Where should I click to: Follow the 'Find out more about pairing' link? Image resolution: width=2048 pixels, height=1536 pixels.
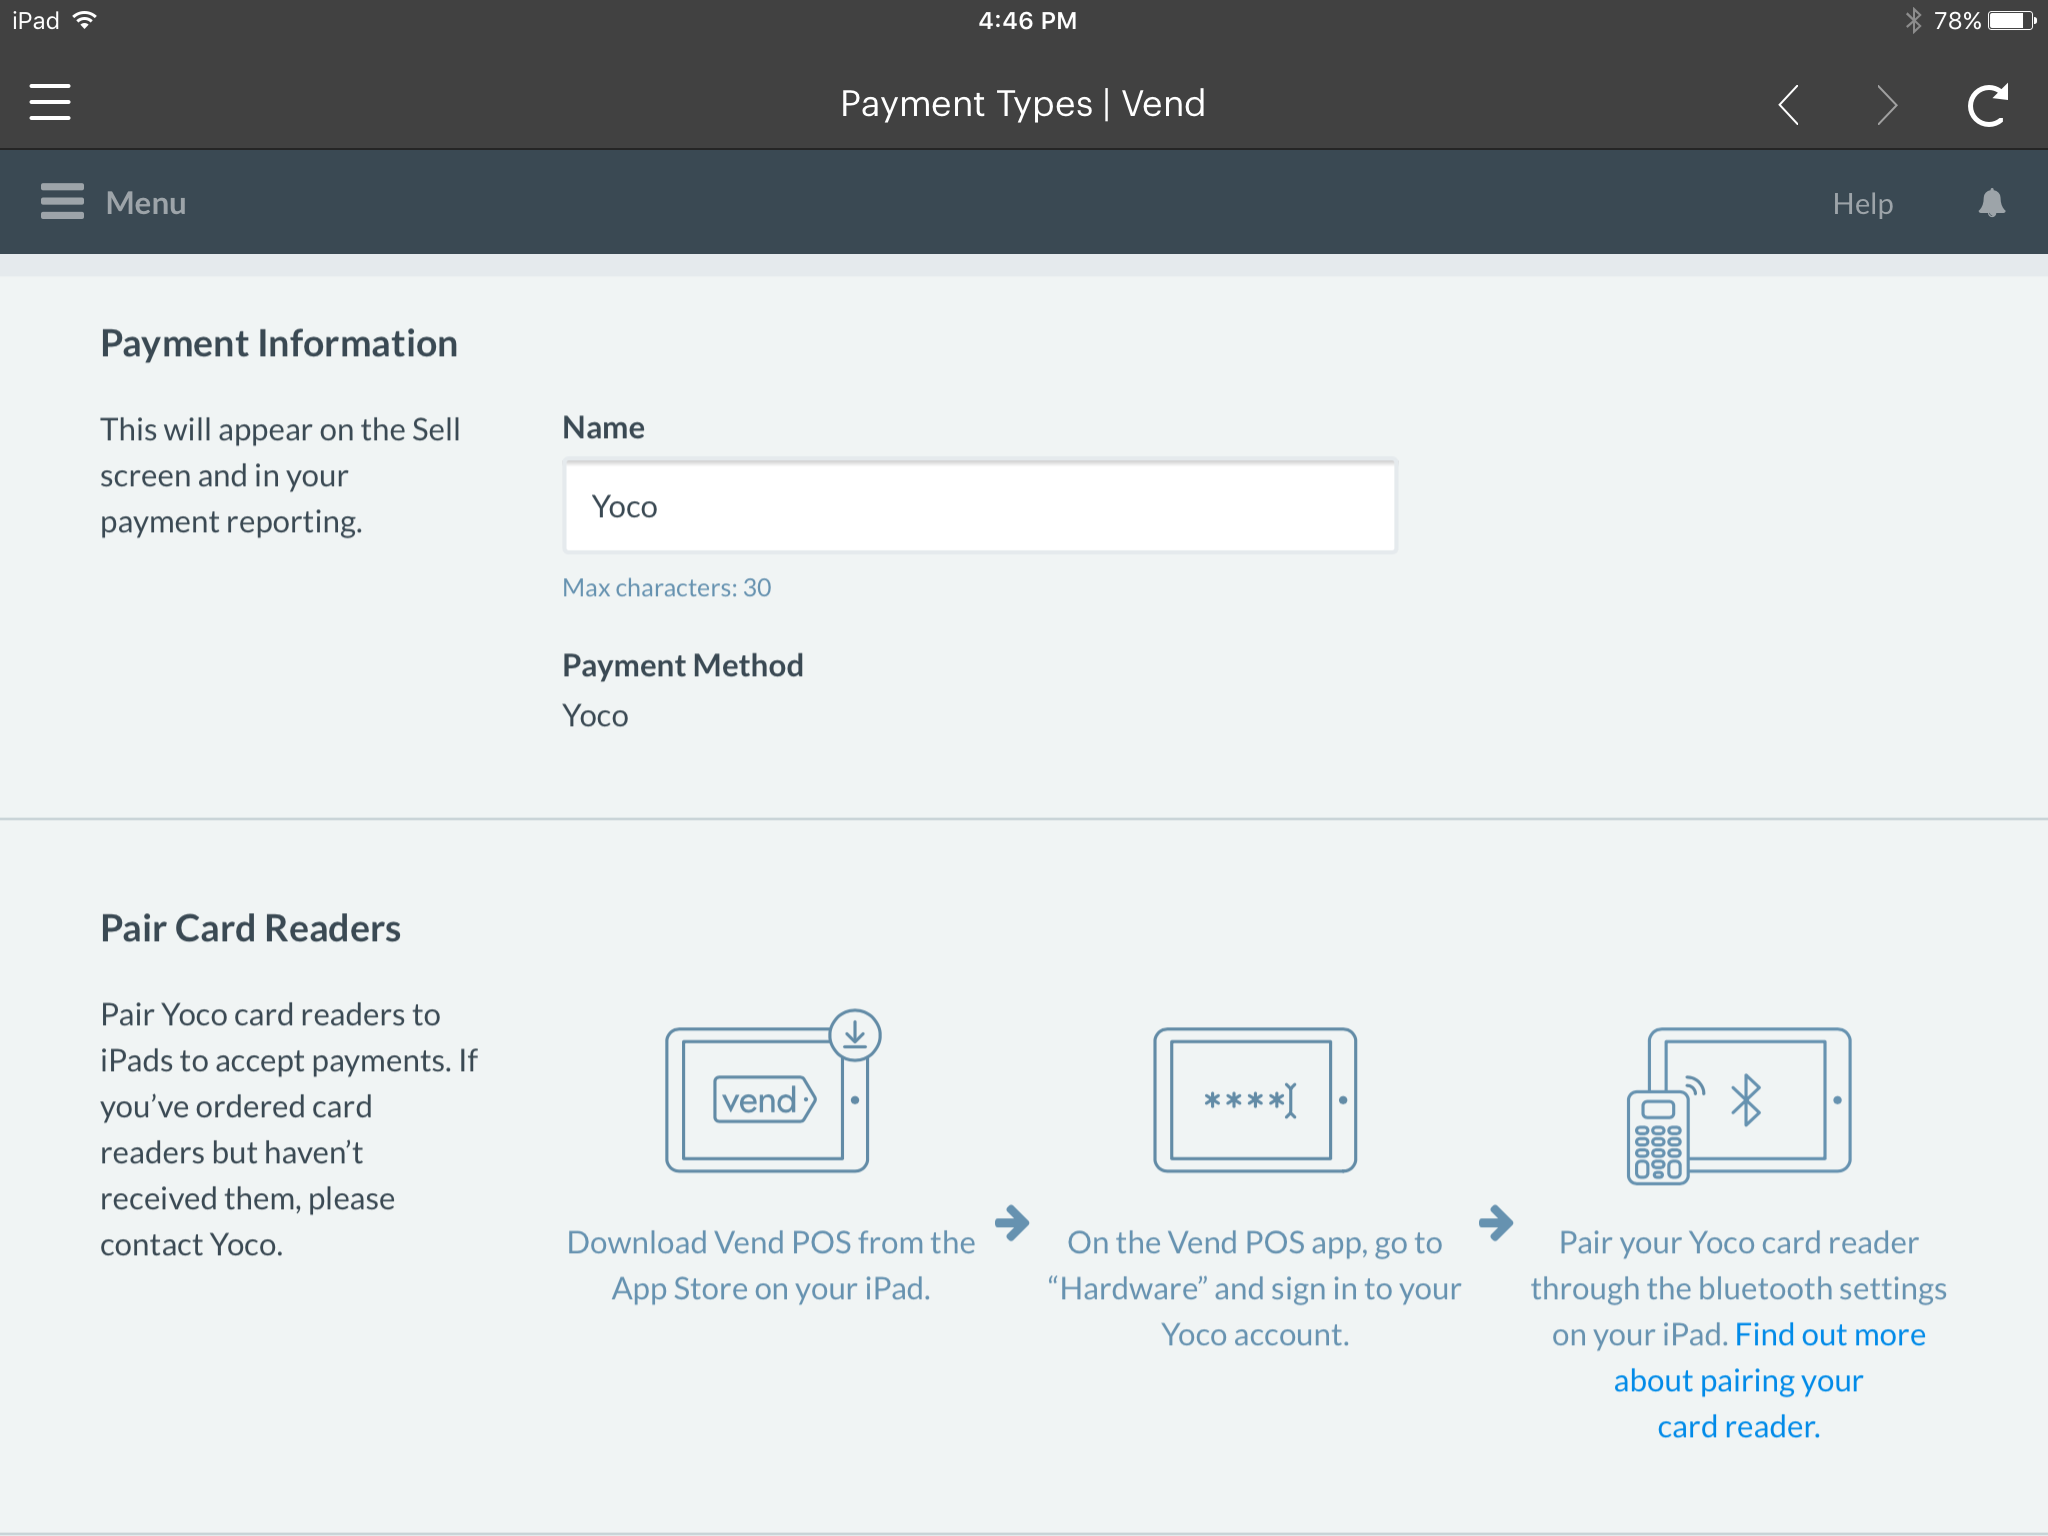click(x=1738, y=1381)
